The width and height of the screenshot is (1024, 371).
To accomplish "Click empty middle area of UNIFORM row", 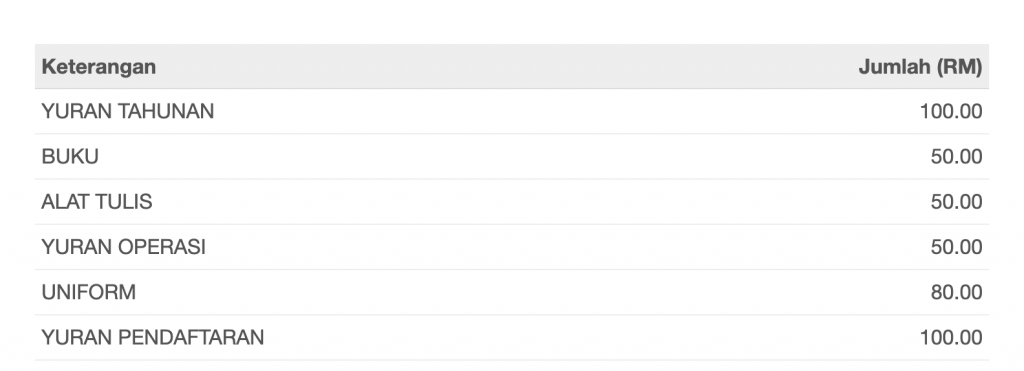I will [512, 292].
